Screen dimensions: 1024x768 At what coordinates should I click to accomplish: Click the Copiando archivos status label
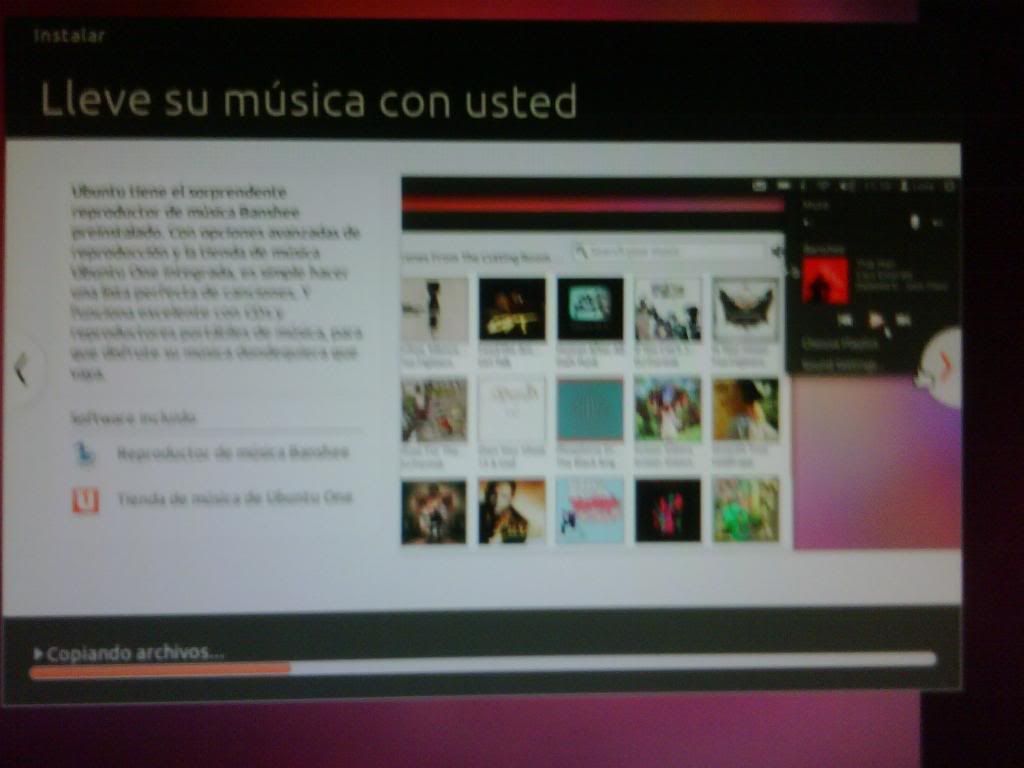(x=135, y=652)
